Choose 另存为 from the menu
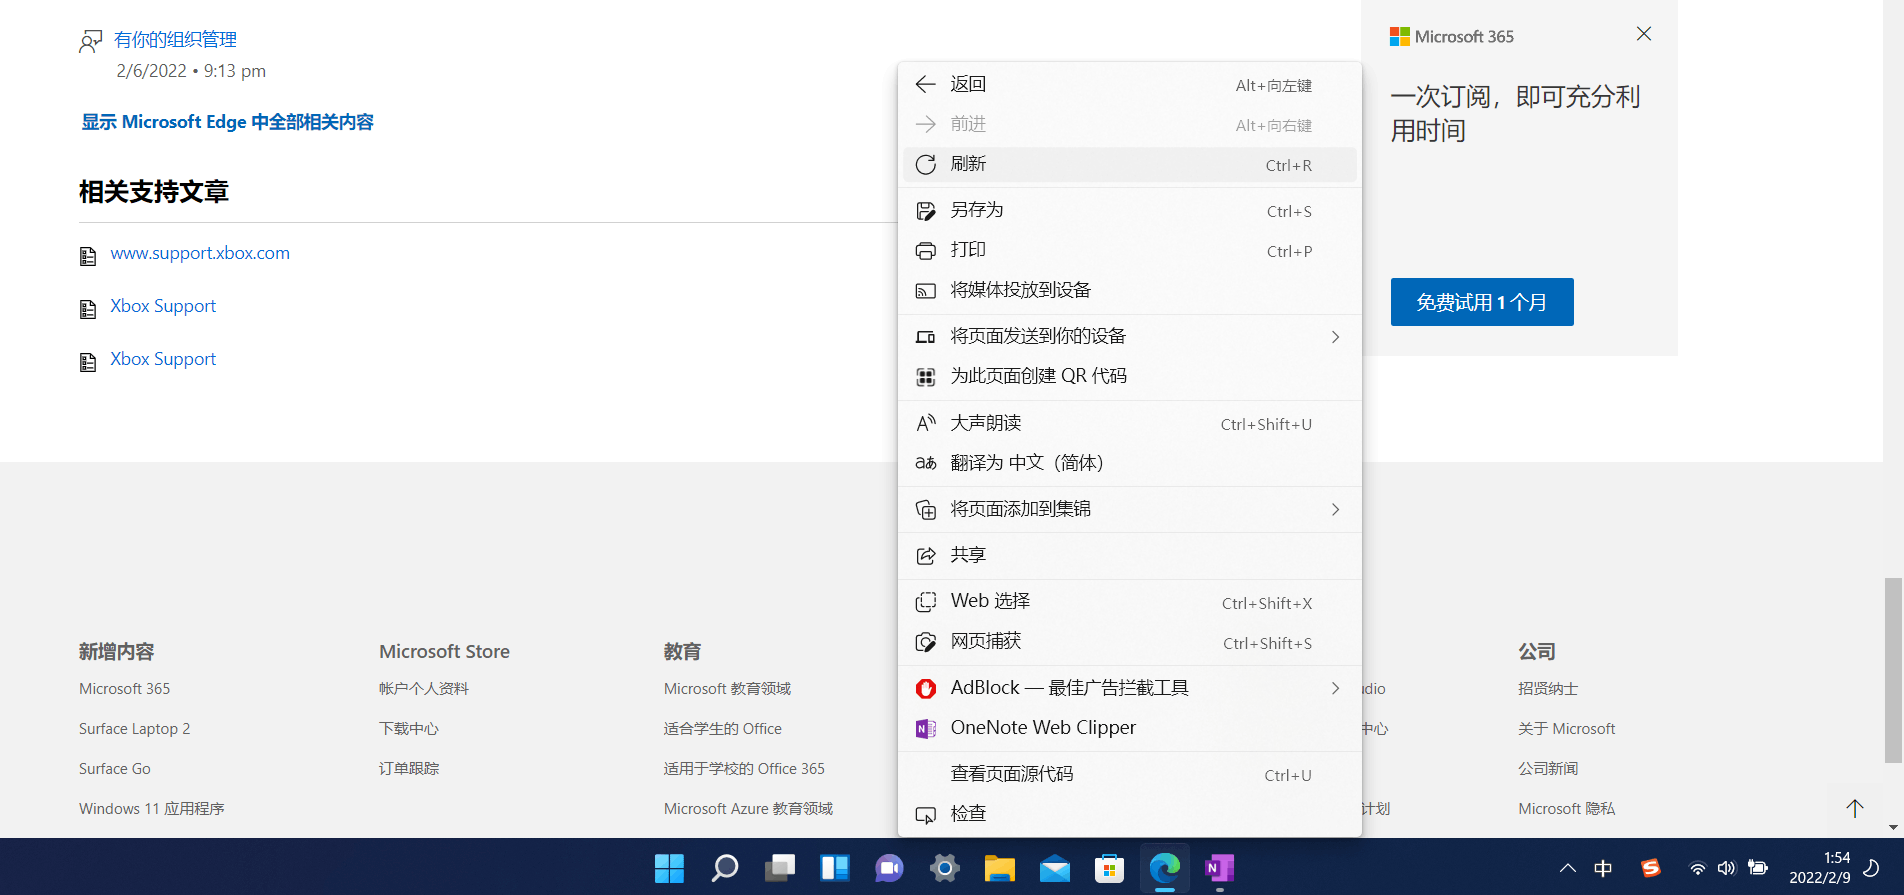Screen dimensions: 1904x895 click(1130, 211)
